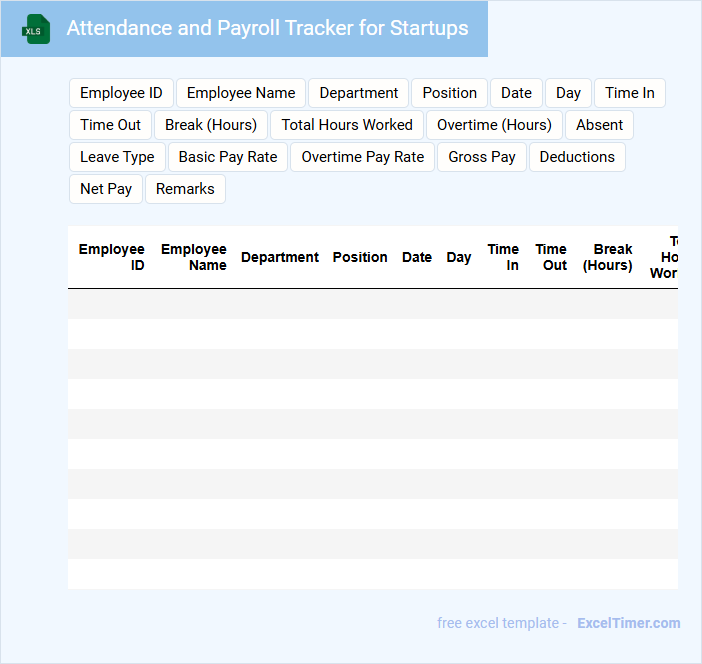Click the Time In tag
Viewport: 702px width, 664px height.
pyautogui.click(x=629, y=93)
